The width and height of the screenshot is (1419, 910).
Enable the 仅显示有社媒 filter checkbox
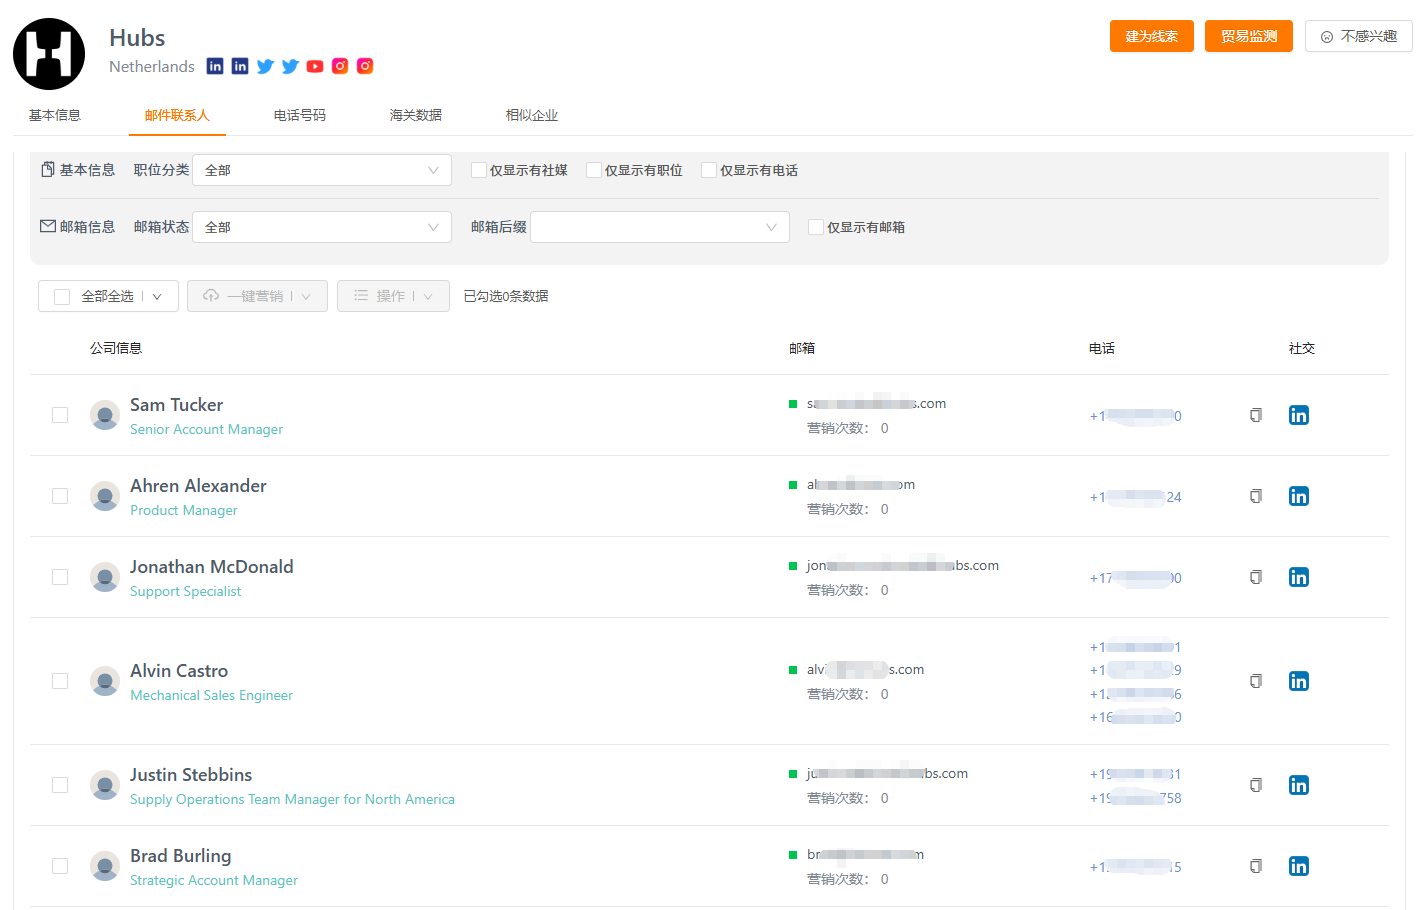click(x=479, y=170)
